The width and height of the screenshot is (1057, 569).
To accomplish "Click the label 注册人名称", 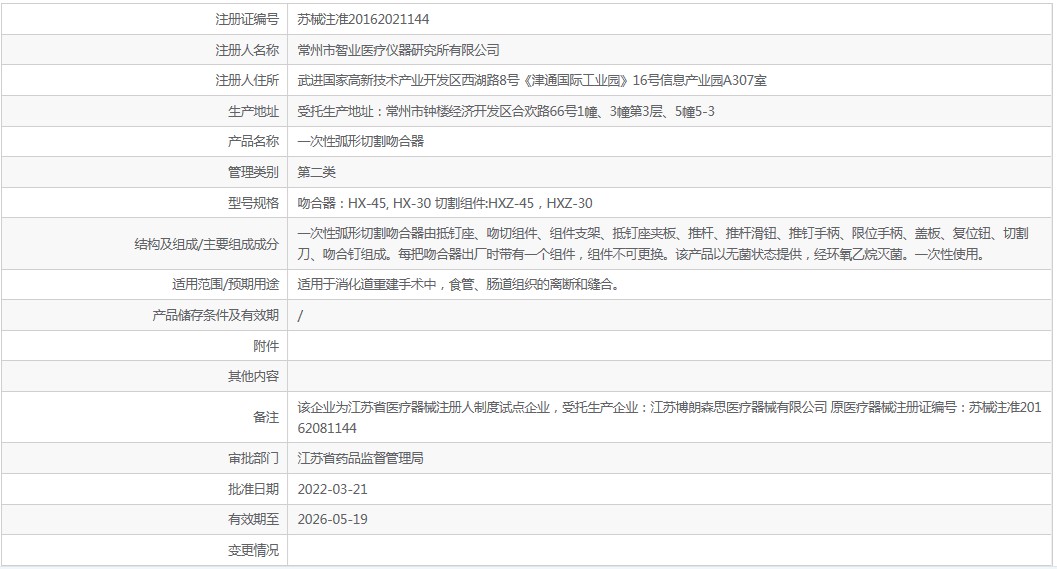I will point(247,50).
